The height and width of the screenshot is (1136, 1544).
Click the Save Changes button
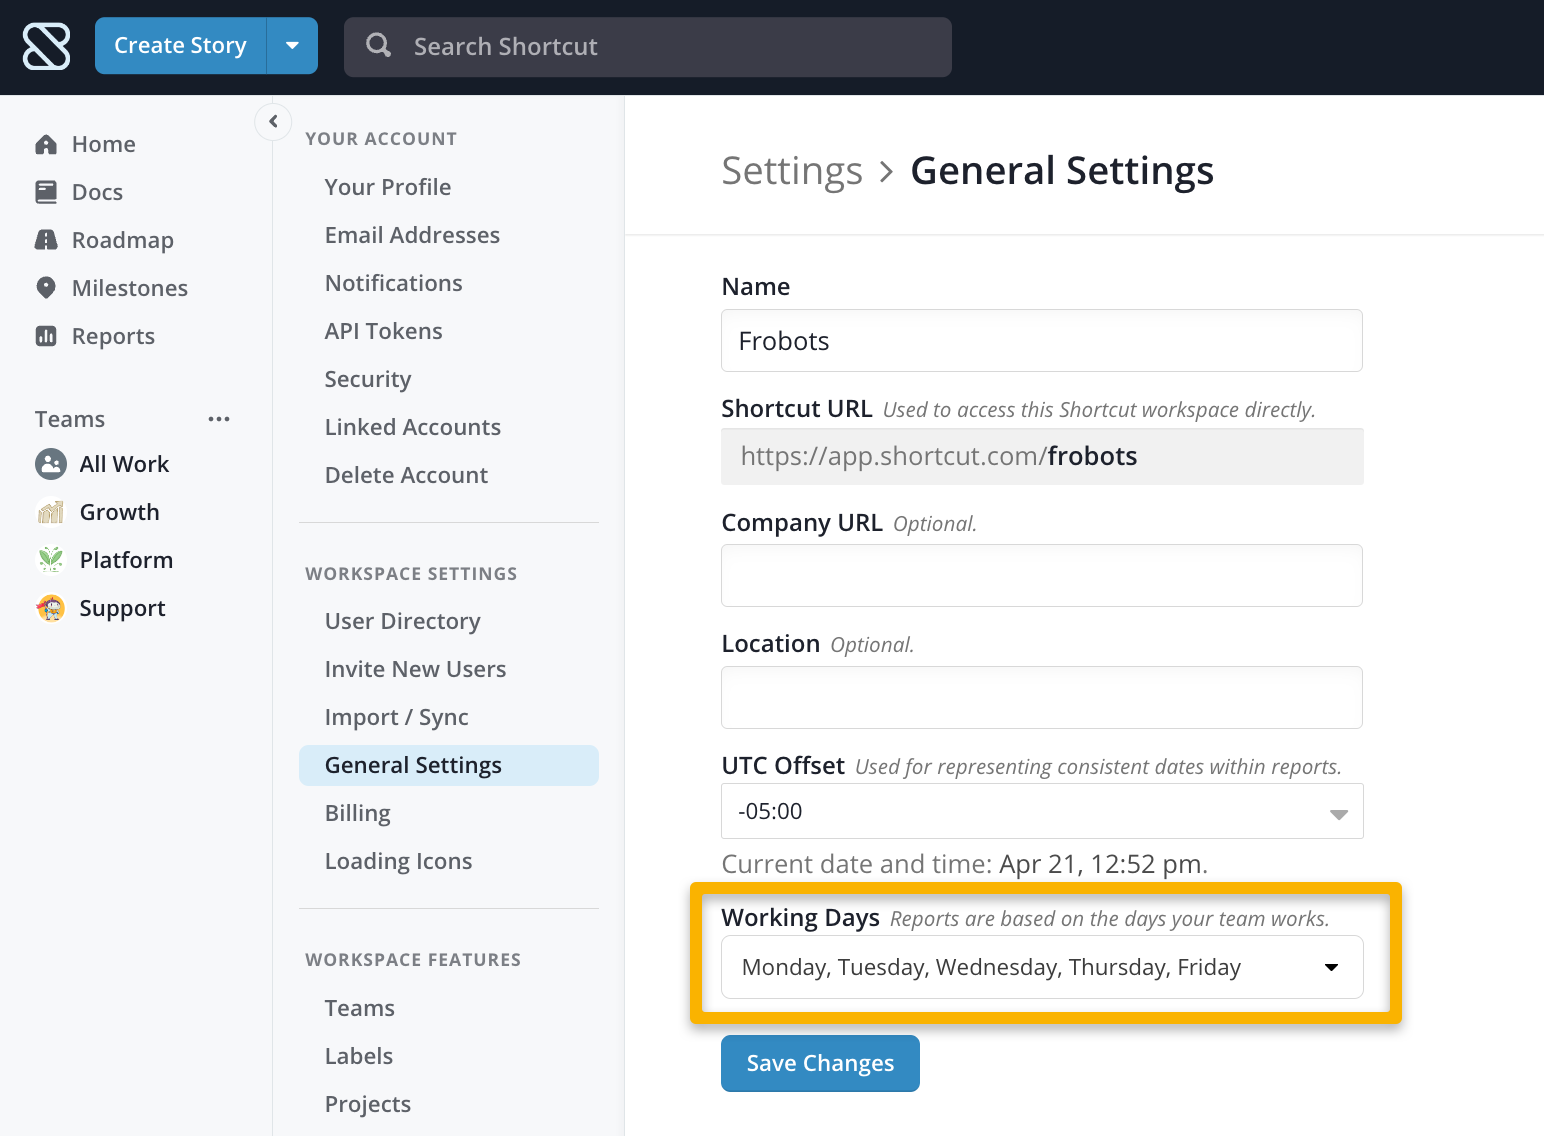click(x=820, y=1063)
